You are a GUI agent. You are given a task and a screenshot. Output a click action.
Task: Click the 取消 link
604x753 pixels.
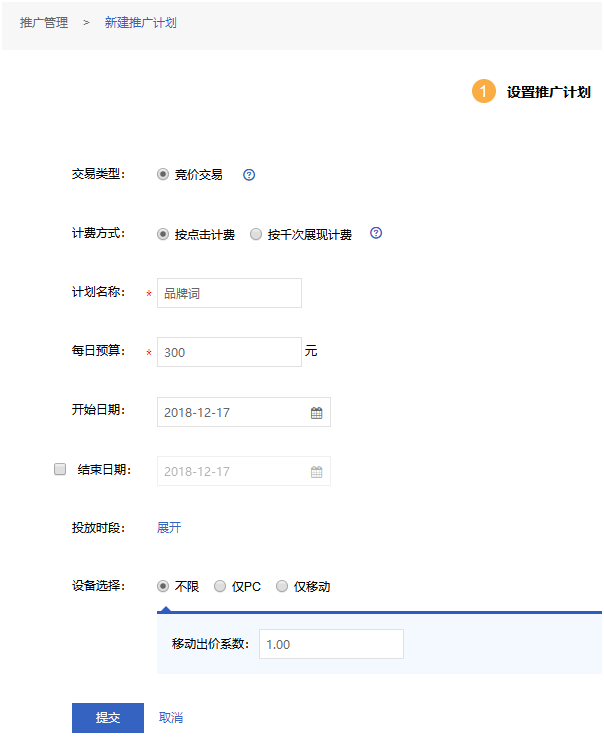[x=171, y=718]
